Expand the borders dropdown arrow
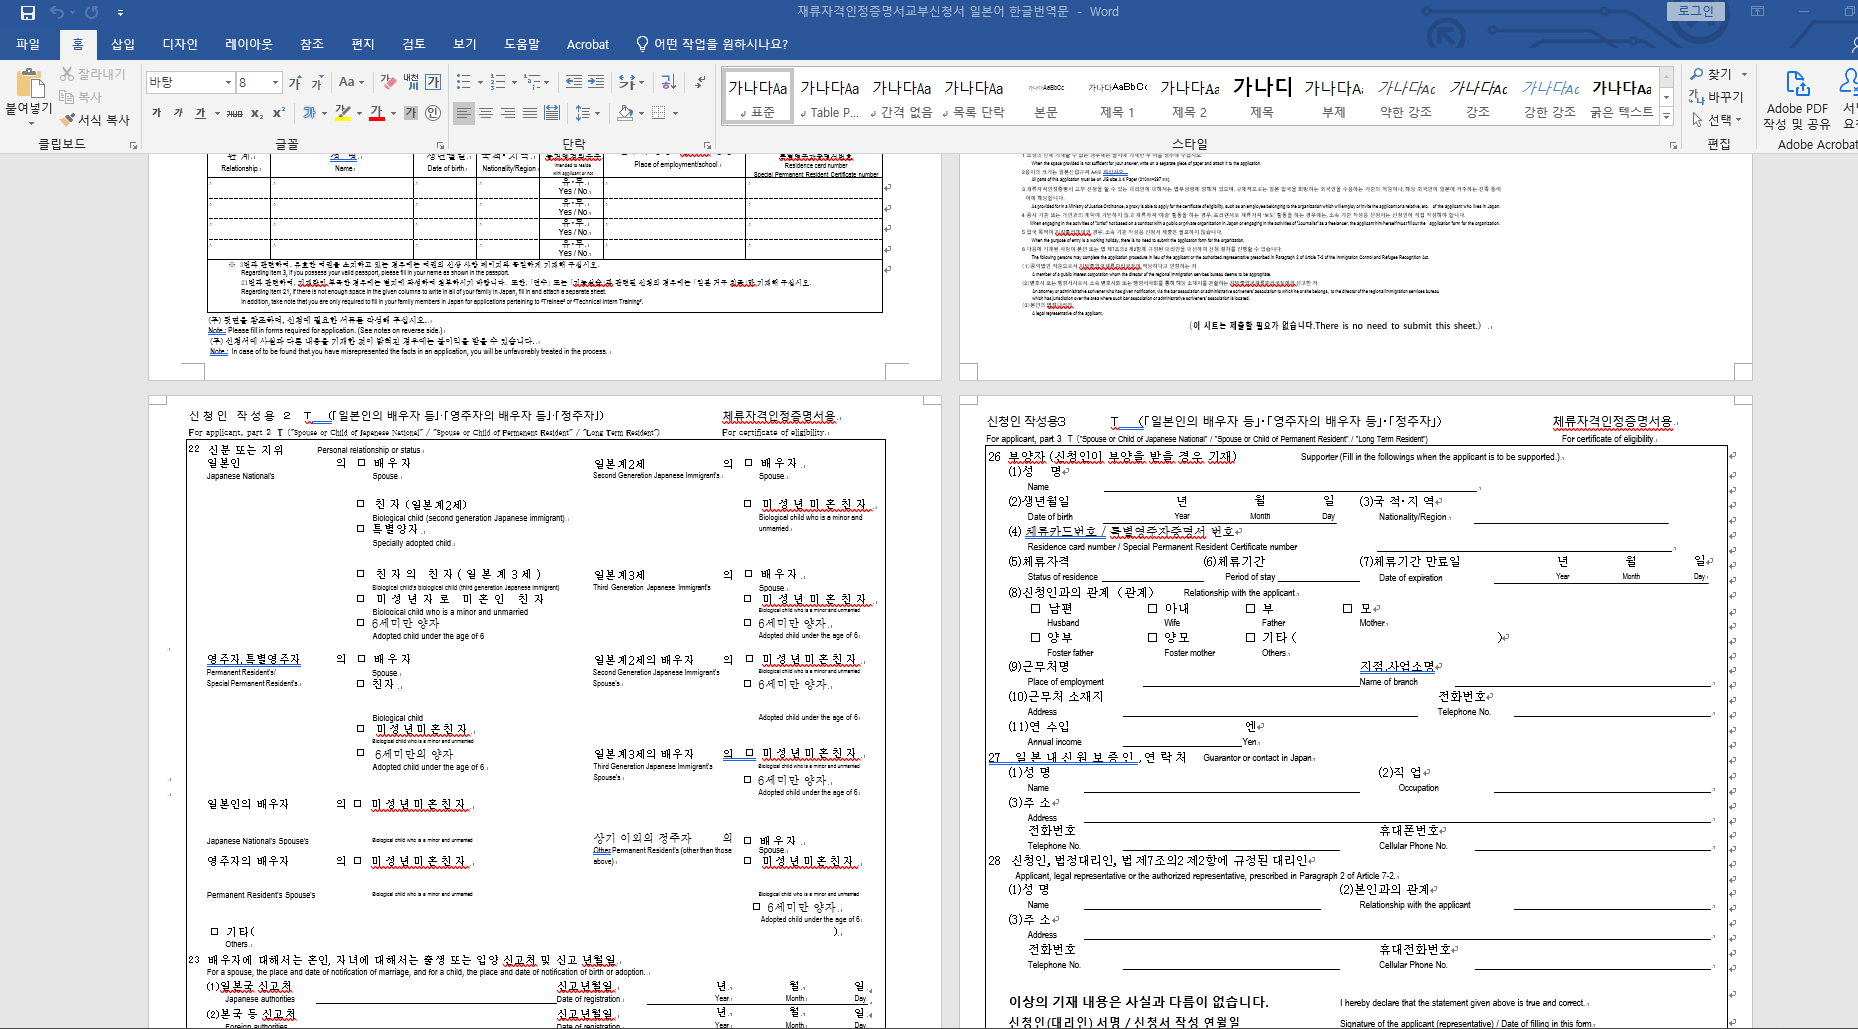 click(674, 113)
